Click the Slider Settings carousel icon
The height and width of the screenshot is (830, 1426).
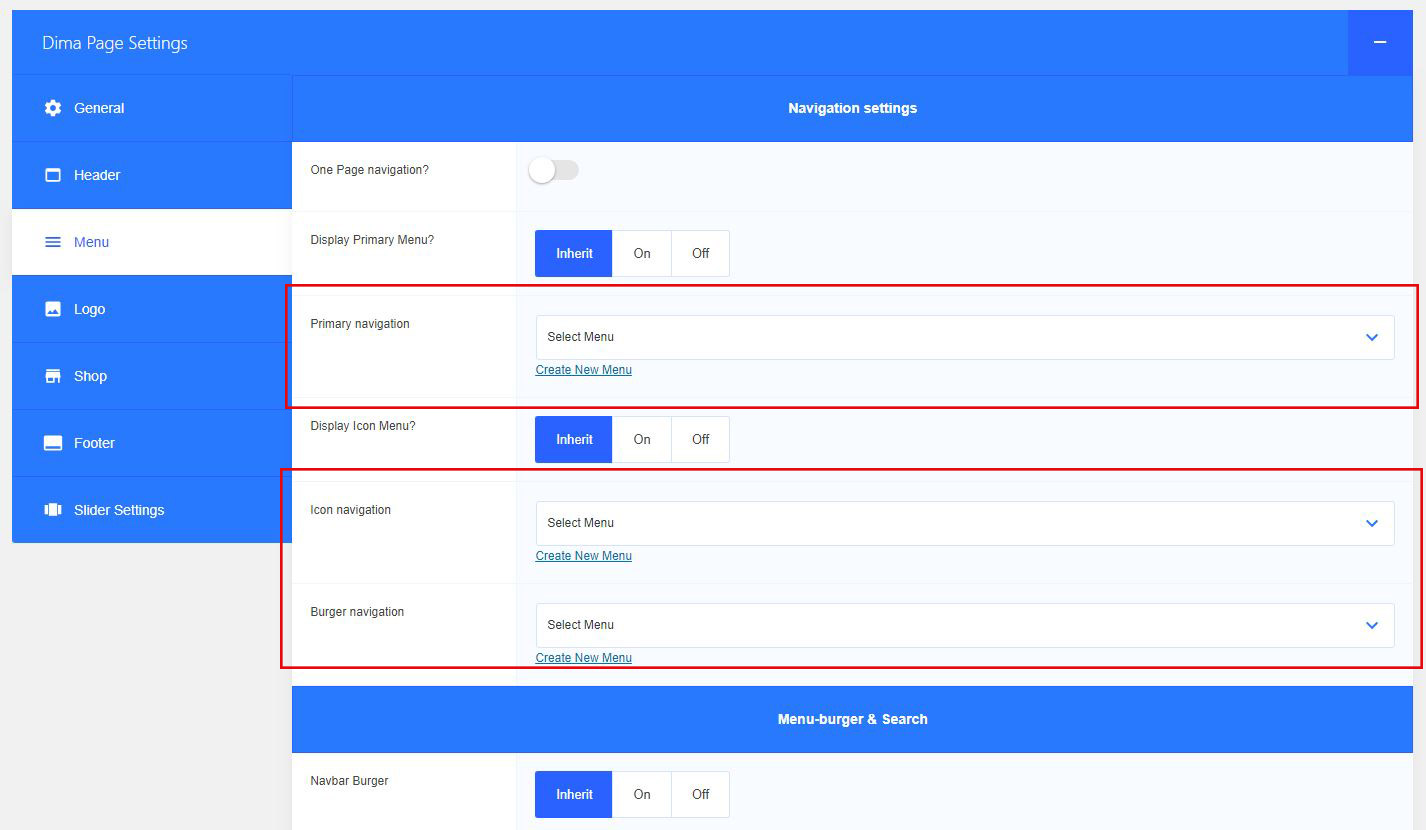coord(53,510)
